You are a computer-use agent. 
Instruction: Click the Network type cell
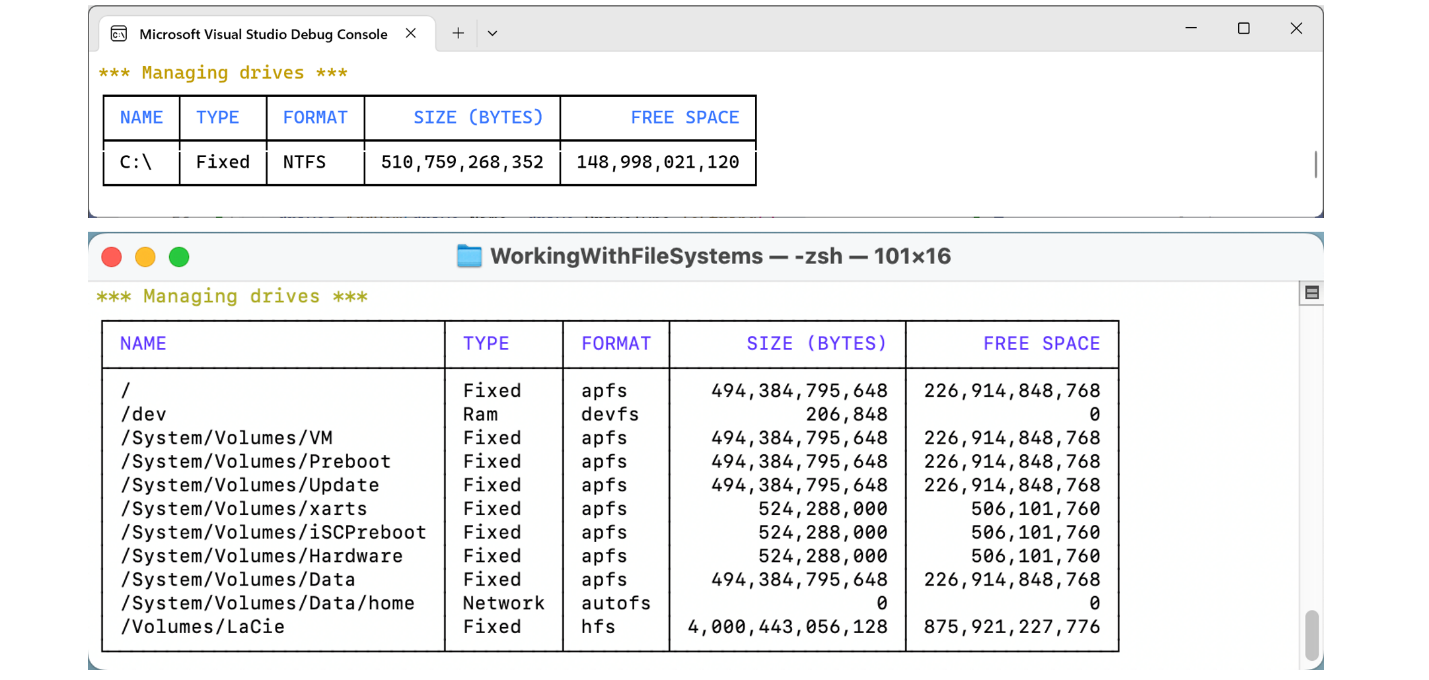pos(504,603)
